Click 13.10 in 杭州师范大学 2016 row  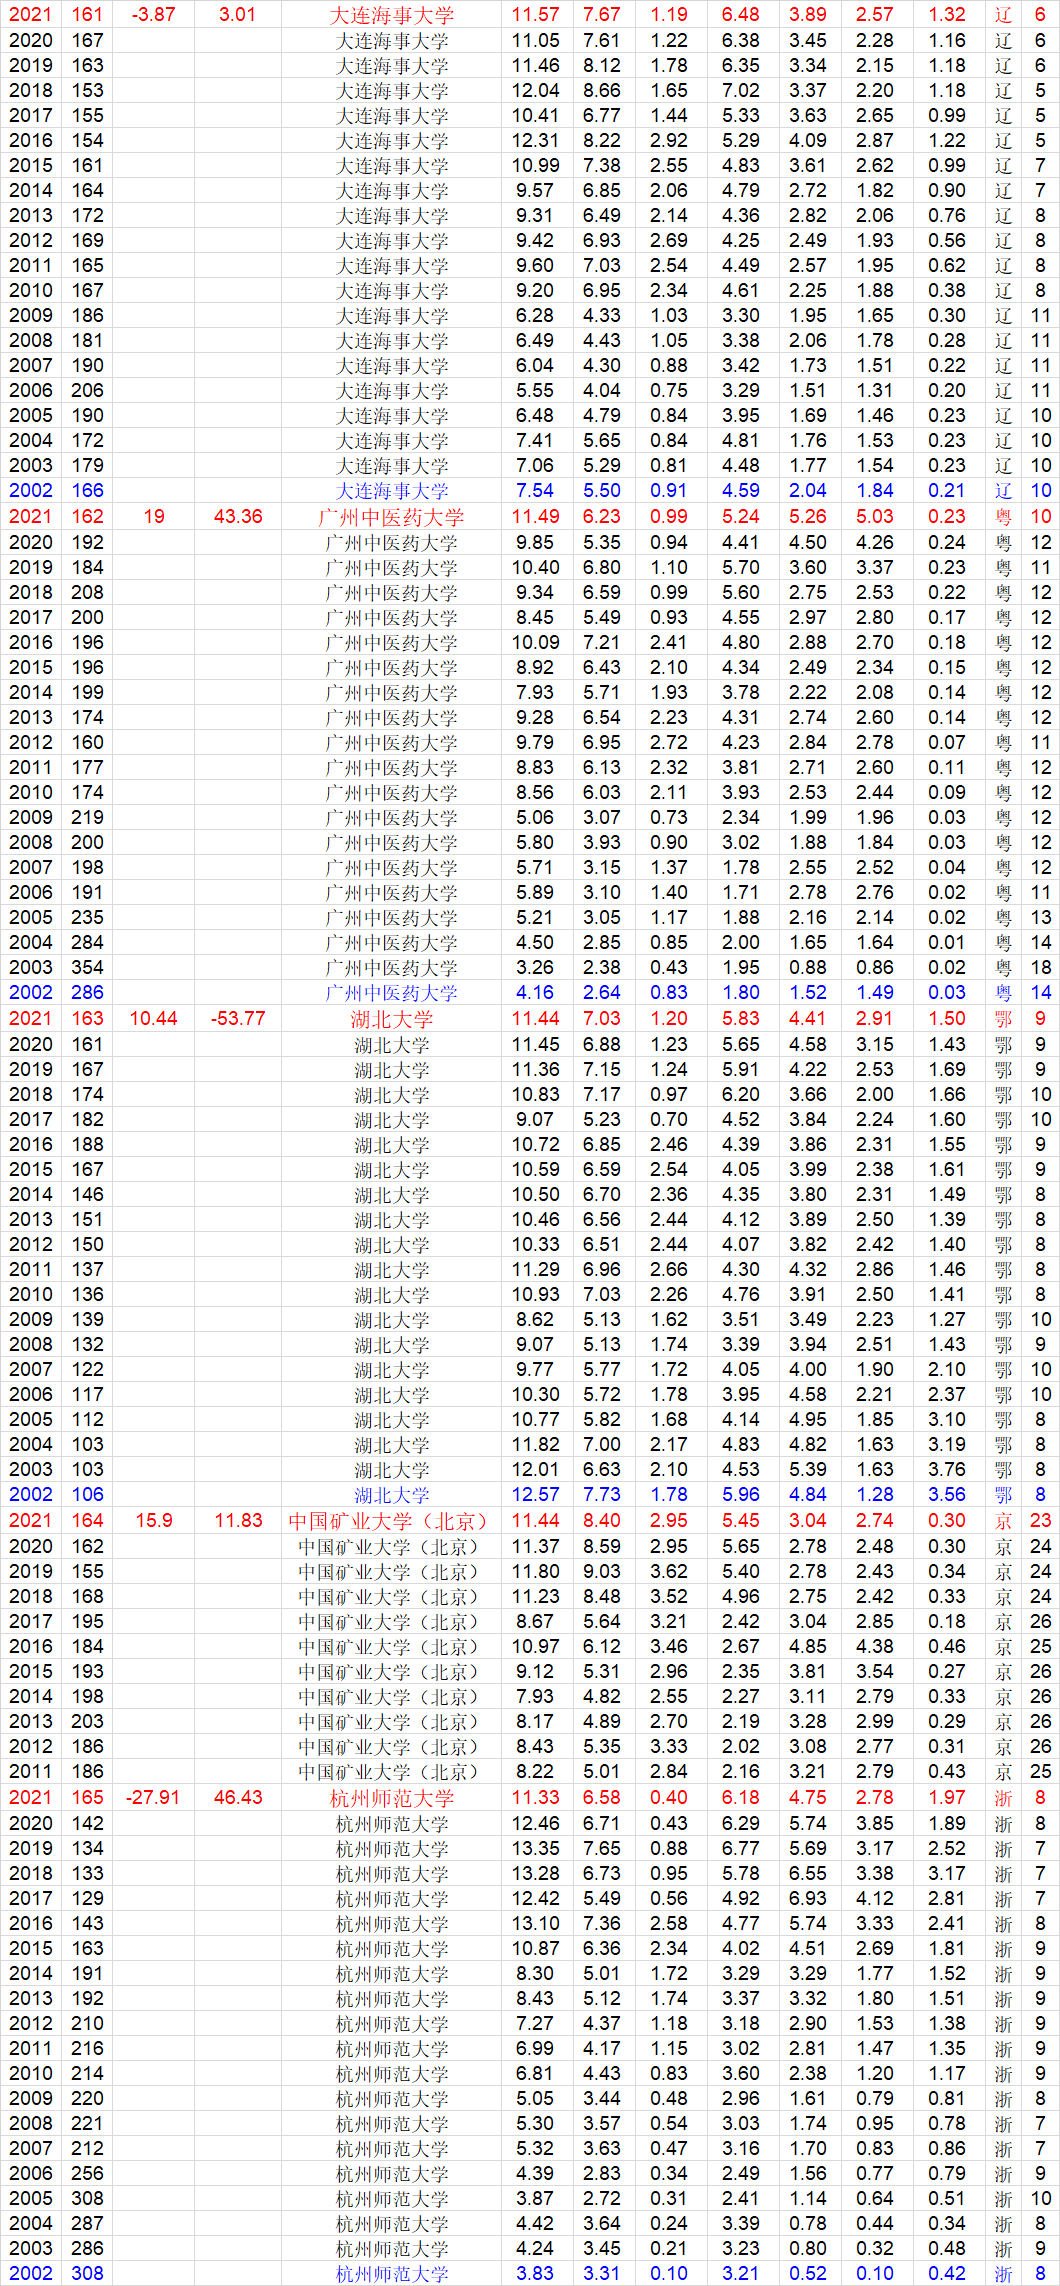click(x=535, y=1924)
